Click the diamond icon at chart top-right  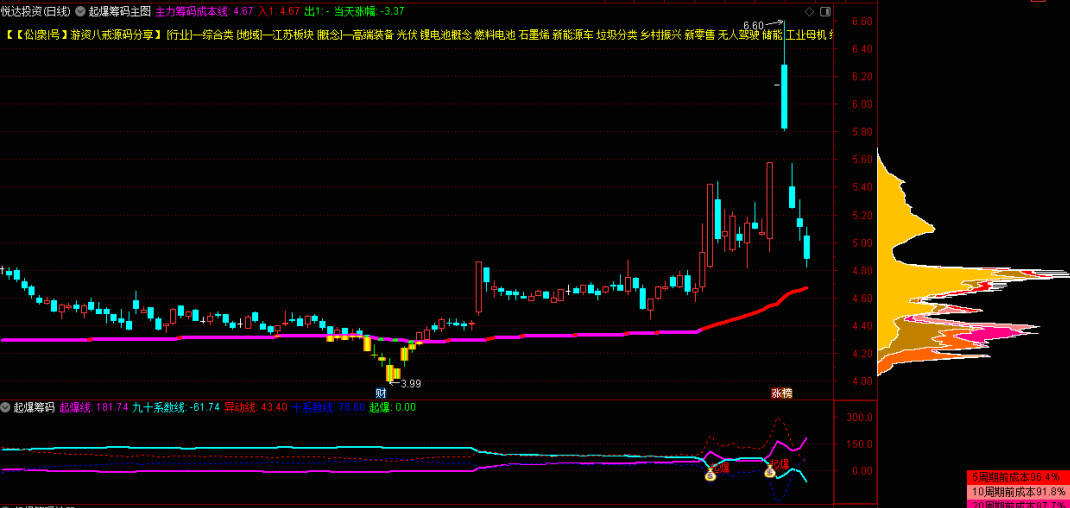810,12
